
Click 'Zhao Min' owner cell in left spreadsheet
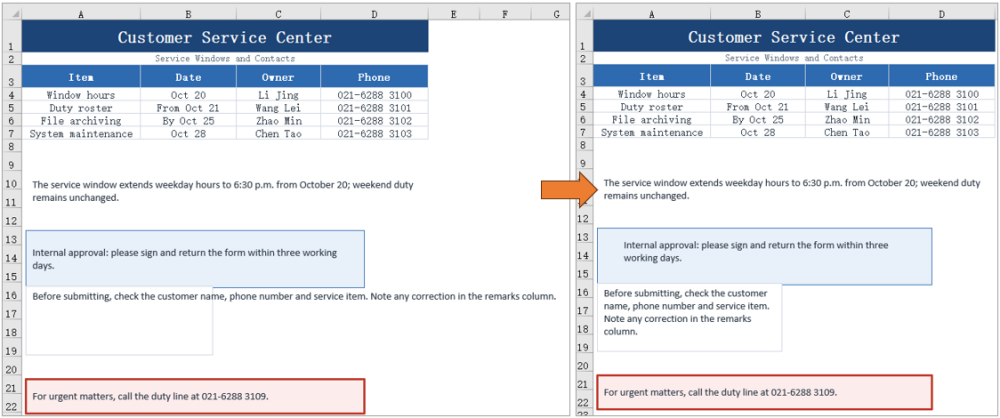pyautogui.click(x=278, y=121)
